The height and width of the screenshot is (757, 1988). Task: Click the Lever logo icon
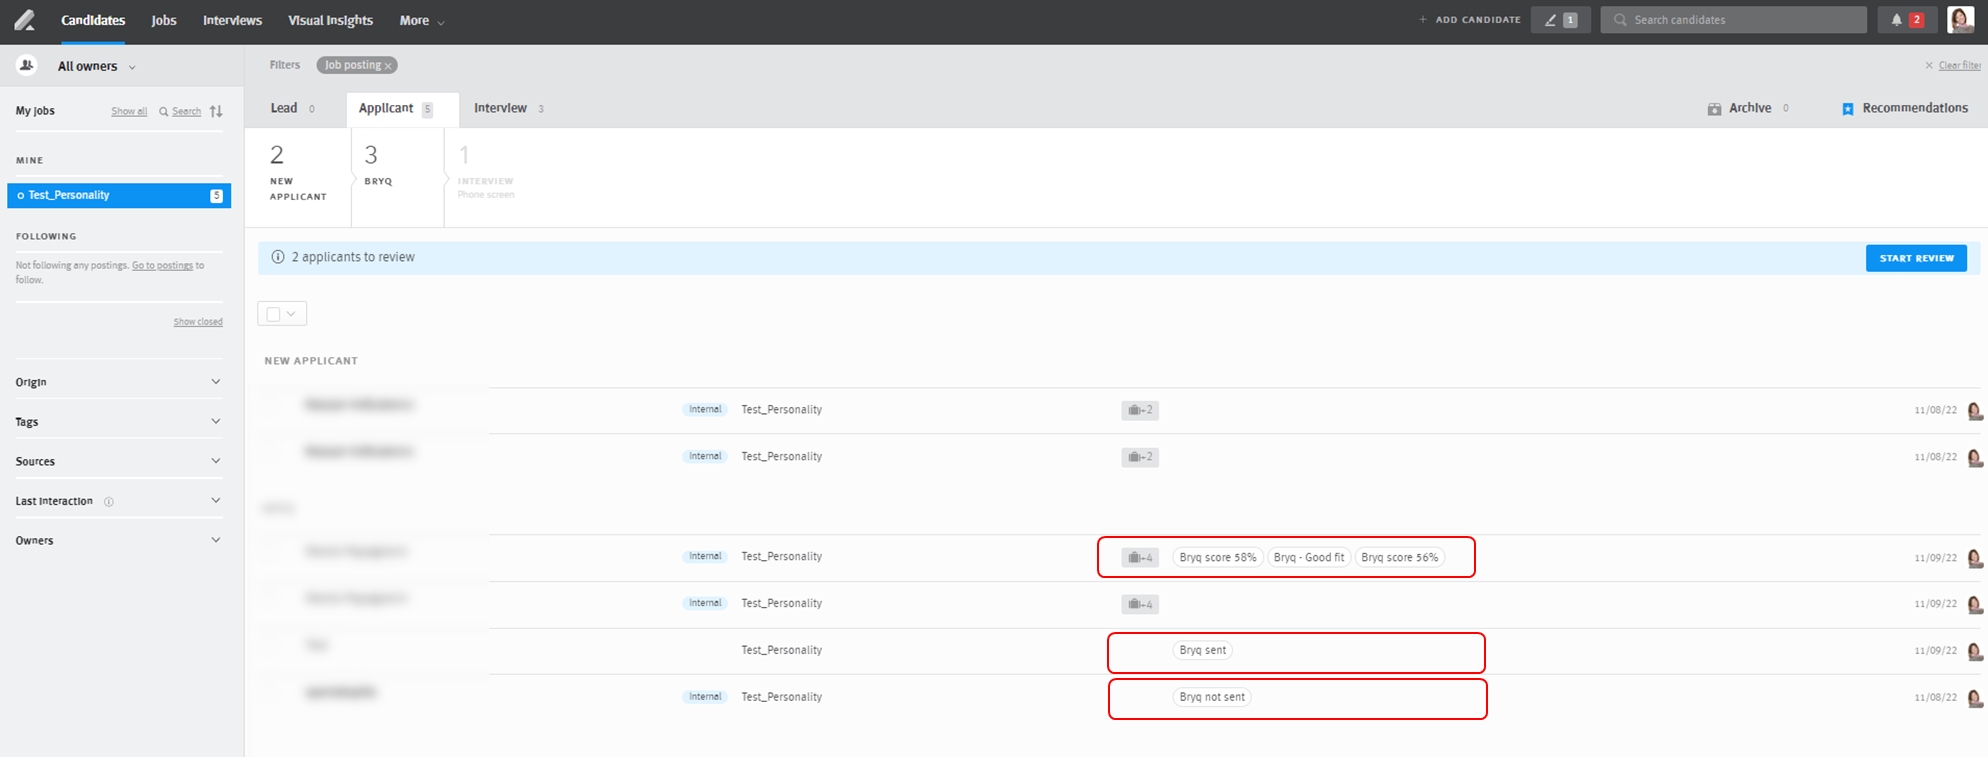(24, 20)
